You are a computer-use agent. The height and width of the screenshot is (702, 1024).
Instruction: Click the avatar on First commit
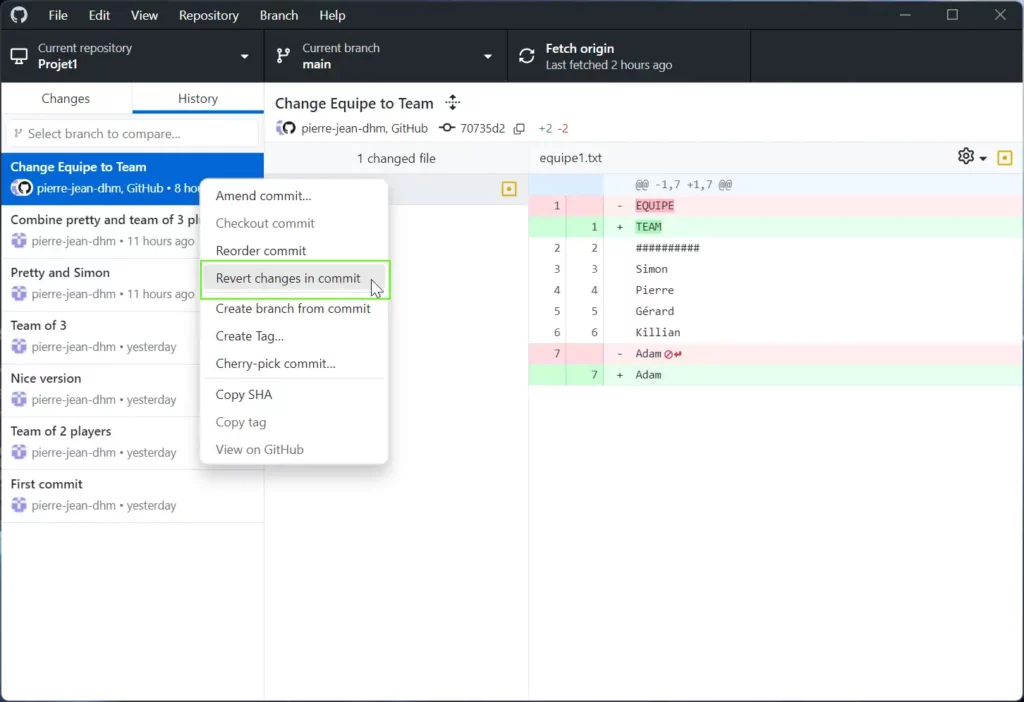pyautogui.click(x=19, y=505)
